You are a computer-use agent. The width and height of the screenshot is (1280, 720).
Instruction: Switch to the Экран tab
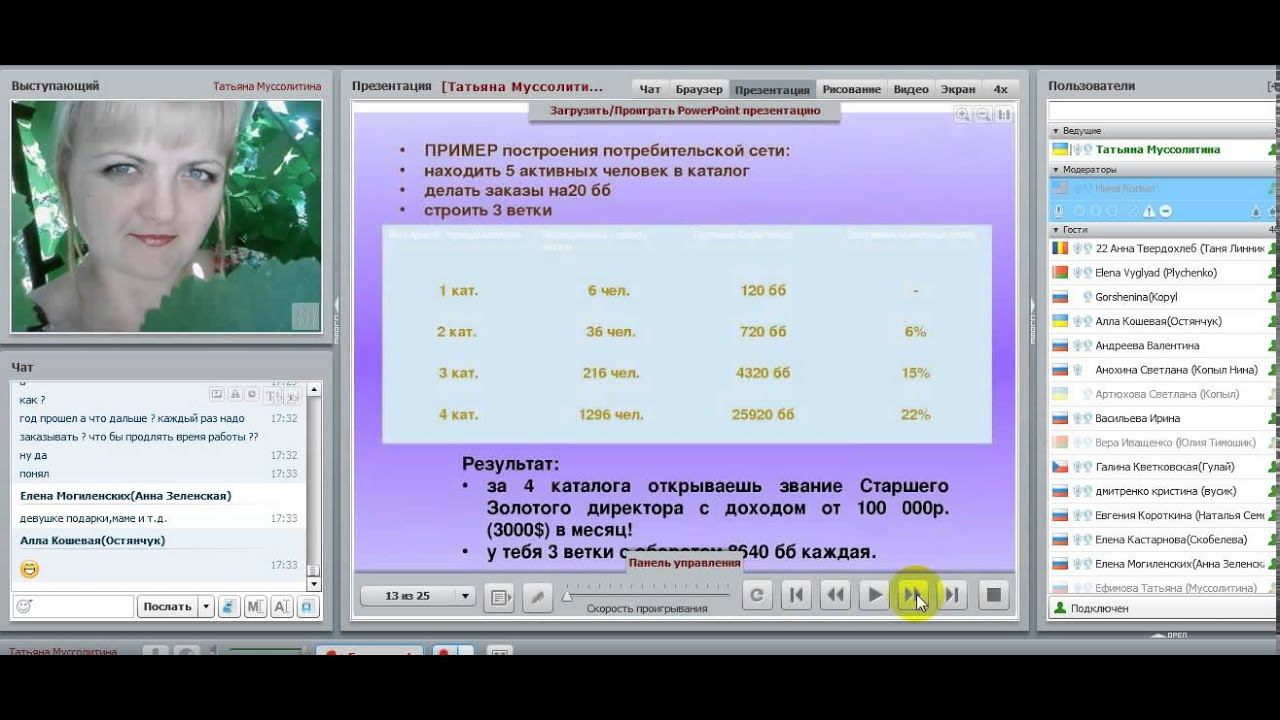[x=958, y=89]
